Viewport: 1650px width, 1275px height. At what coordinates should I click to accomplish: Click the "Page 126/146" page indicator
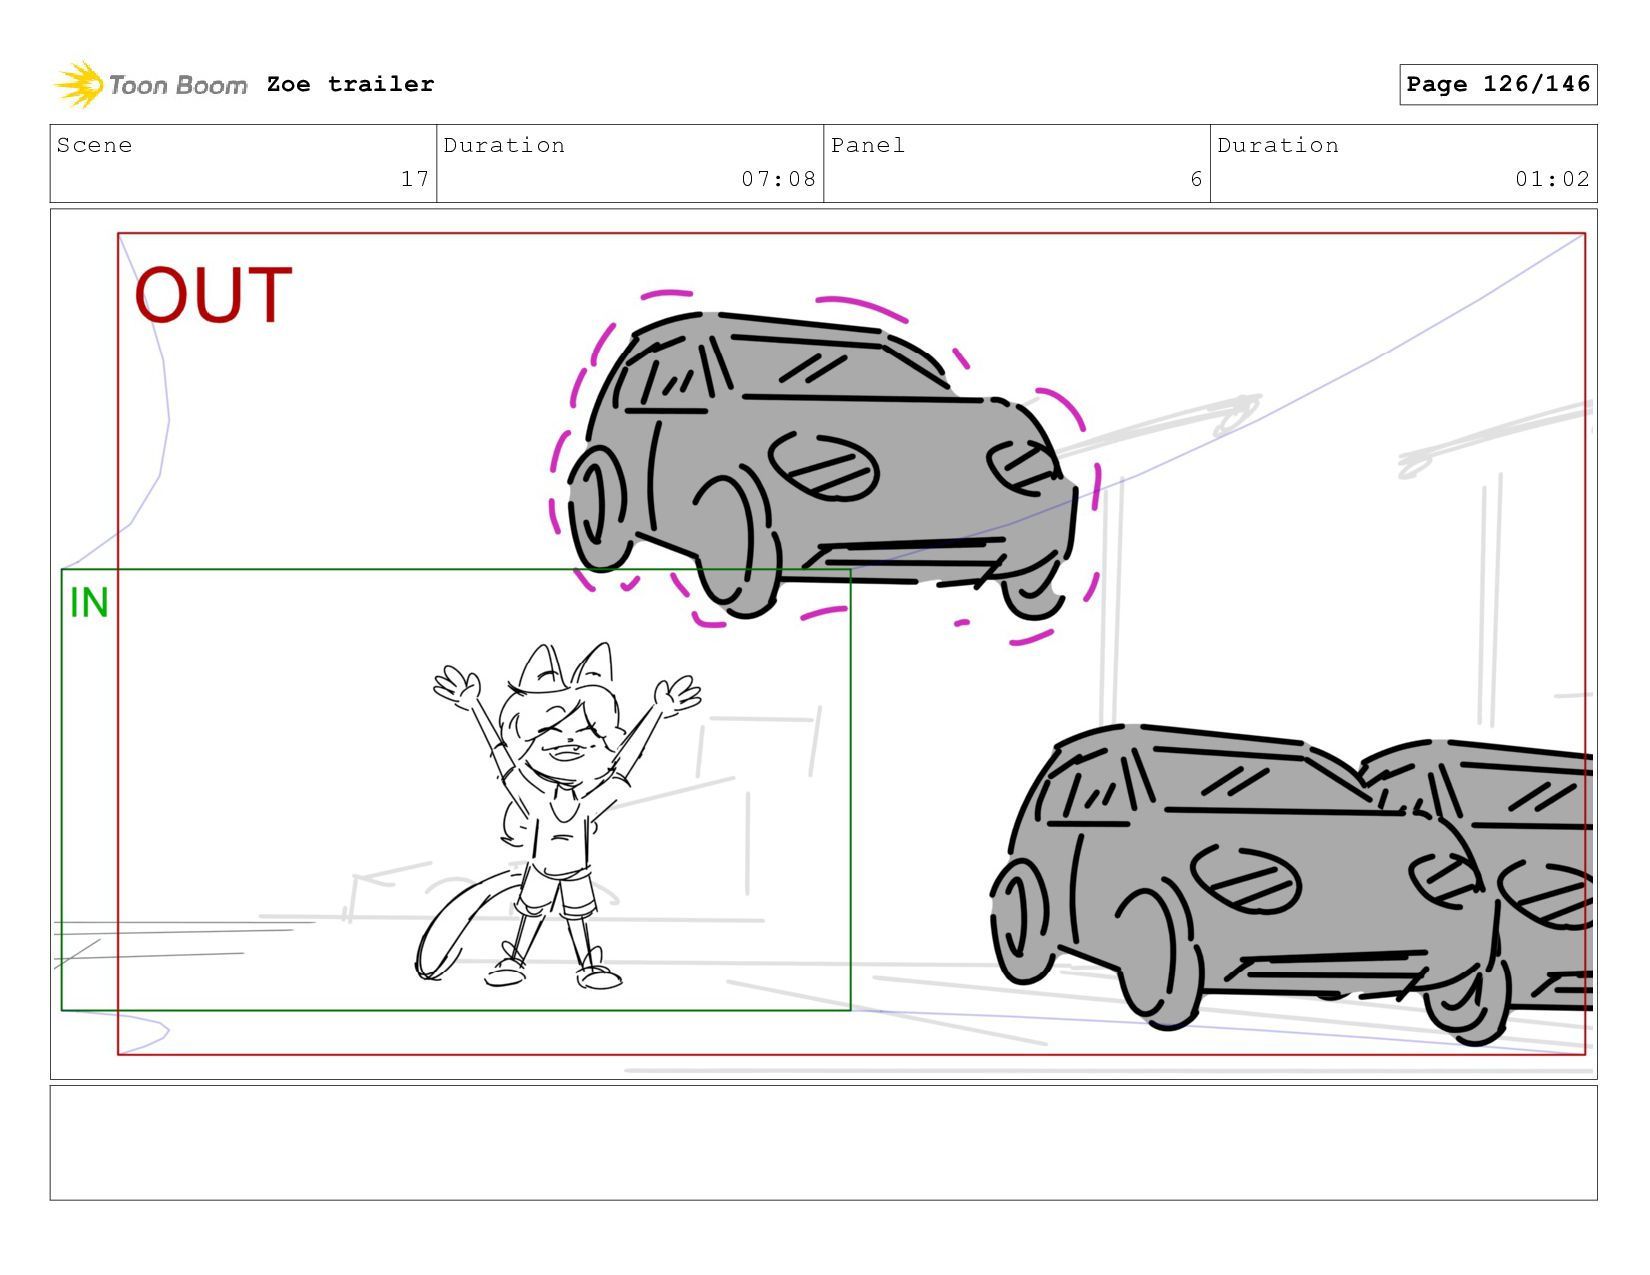[x=1498, y=84]
